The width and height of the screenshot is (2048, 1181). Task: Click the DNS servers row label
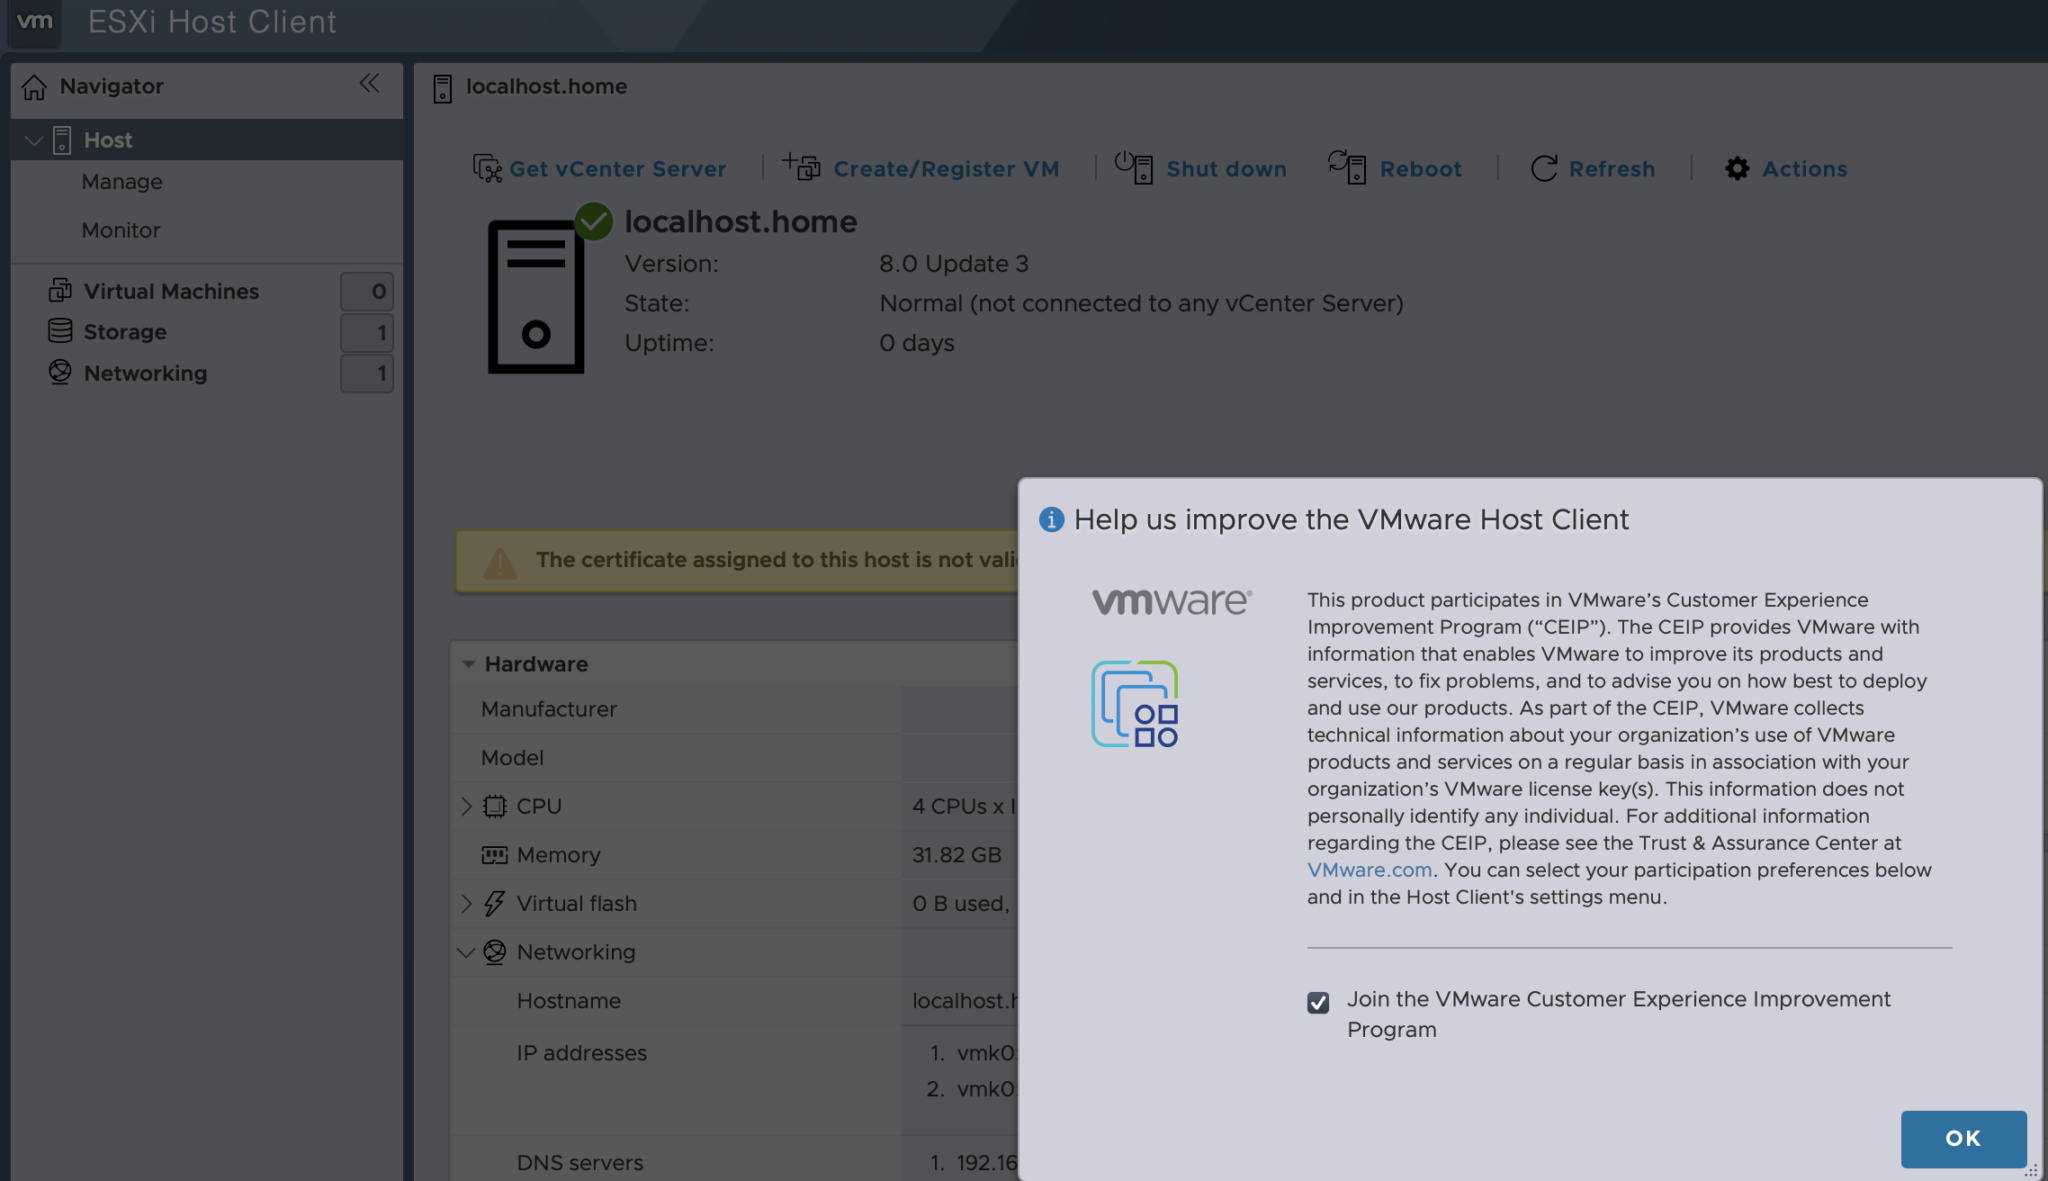click(580, 1163)
